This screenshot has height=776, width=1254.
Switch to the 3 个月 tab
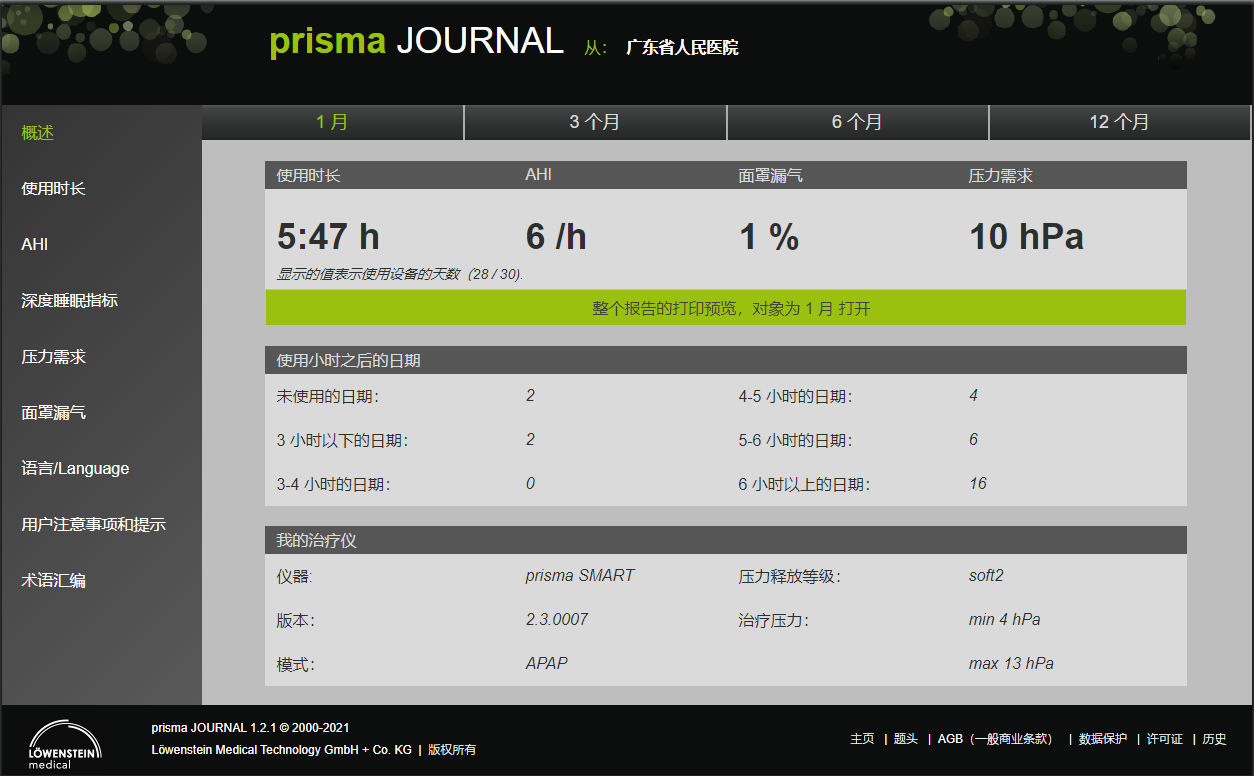tap(595, 122)
